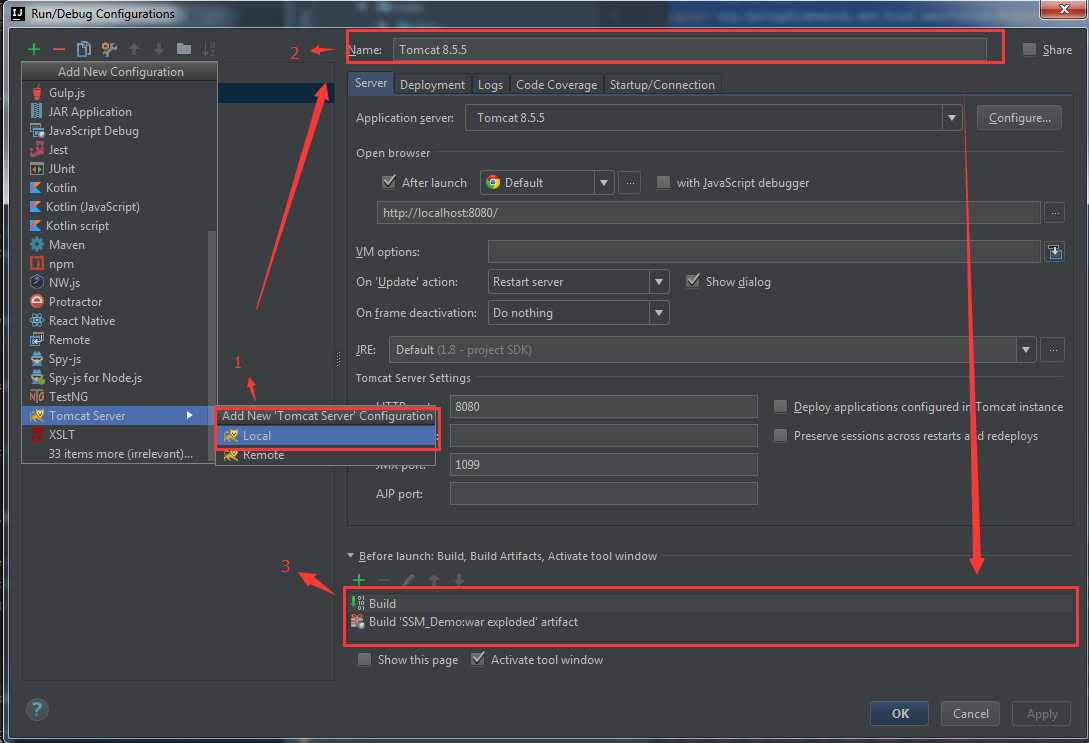The image size is (1089, 743).
Task: Click the ellipsis button beside the browser dropdown
Action: 629,183
